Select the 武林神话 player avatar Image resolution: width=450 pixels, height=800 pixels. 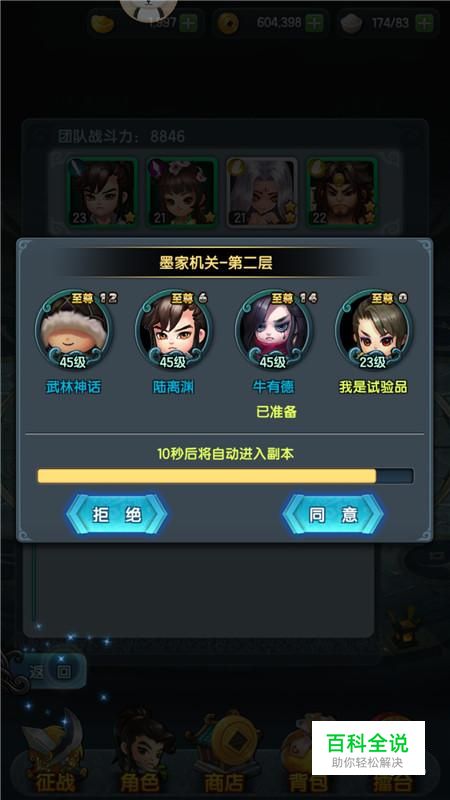pos(73,329)
